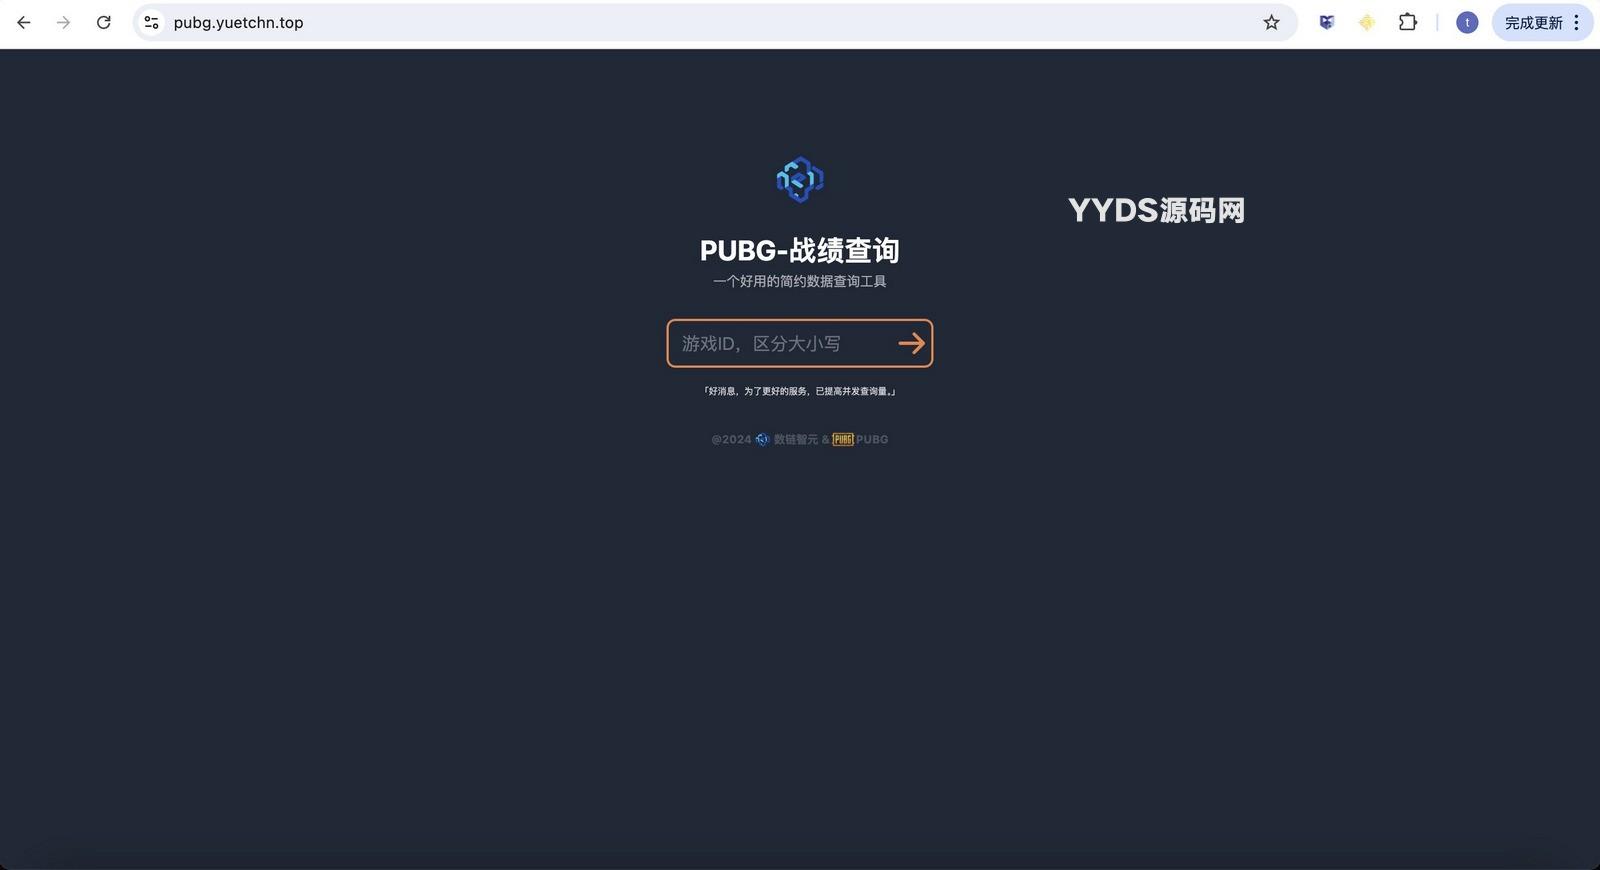
Task: Click the 完成更新 button
Action: coord(1532,22)
